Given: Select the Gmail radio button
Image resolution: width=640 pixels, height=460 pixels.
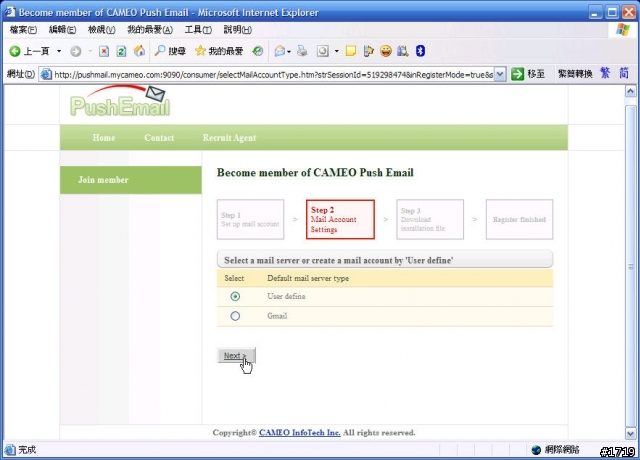Looking at the screenshot, I should coord(235,316).
